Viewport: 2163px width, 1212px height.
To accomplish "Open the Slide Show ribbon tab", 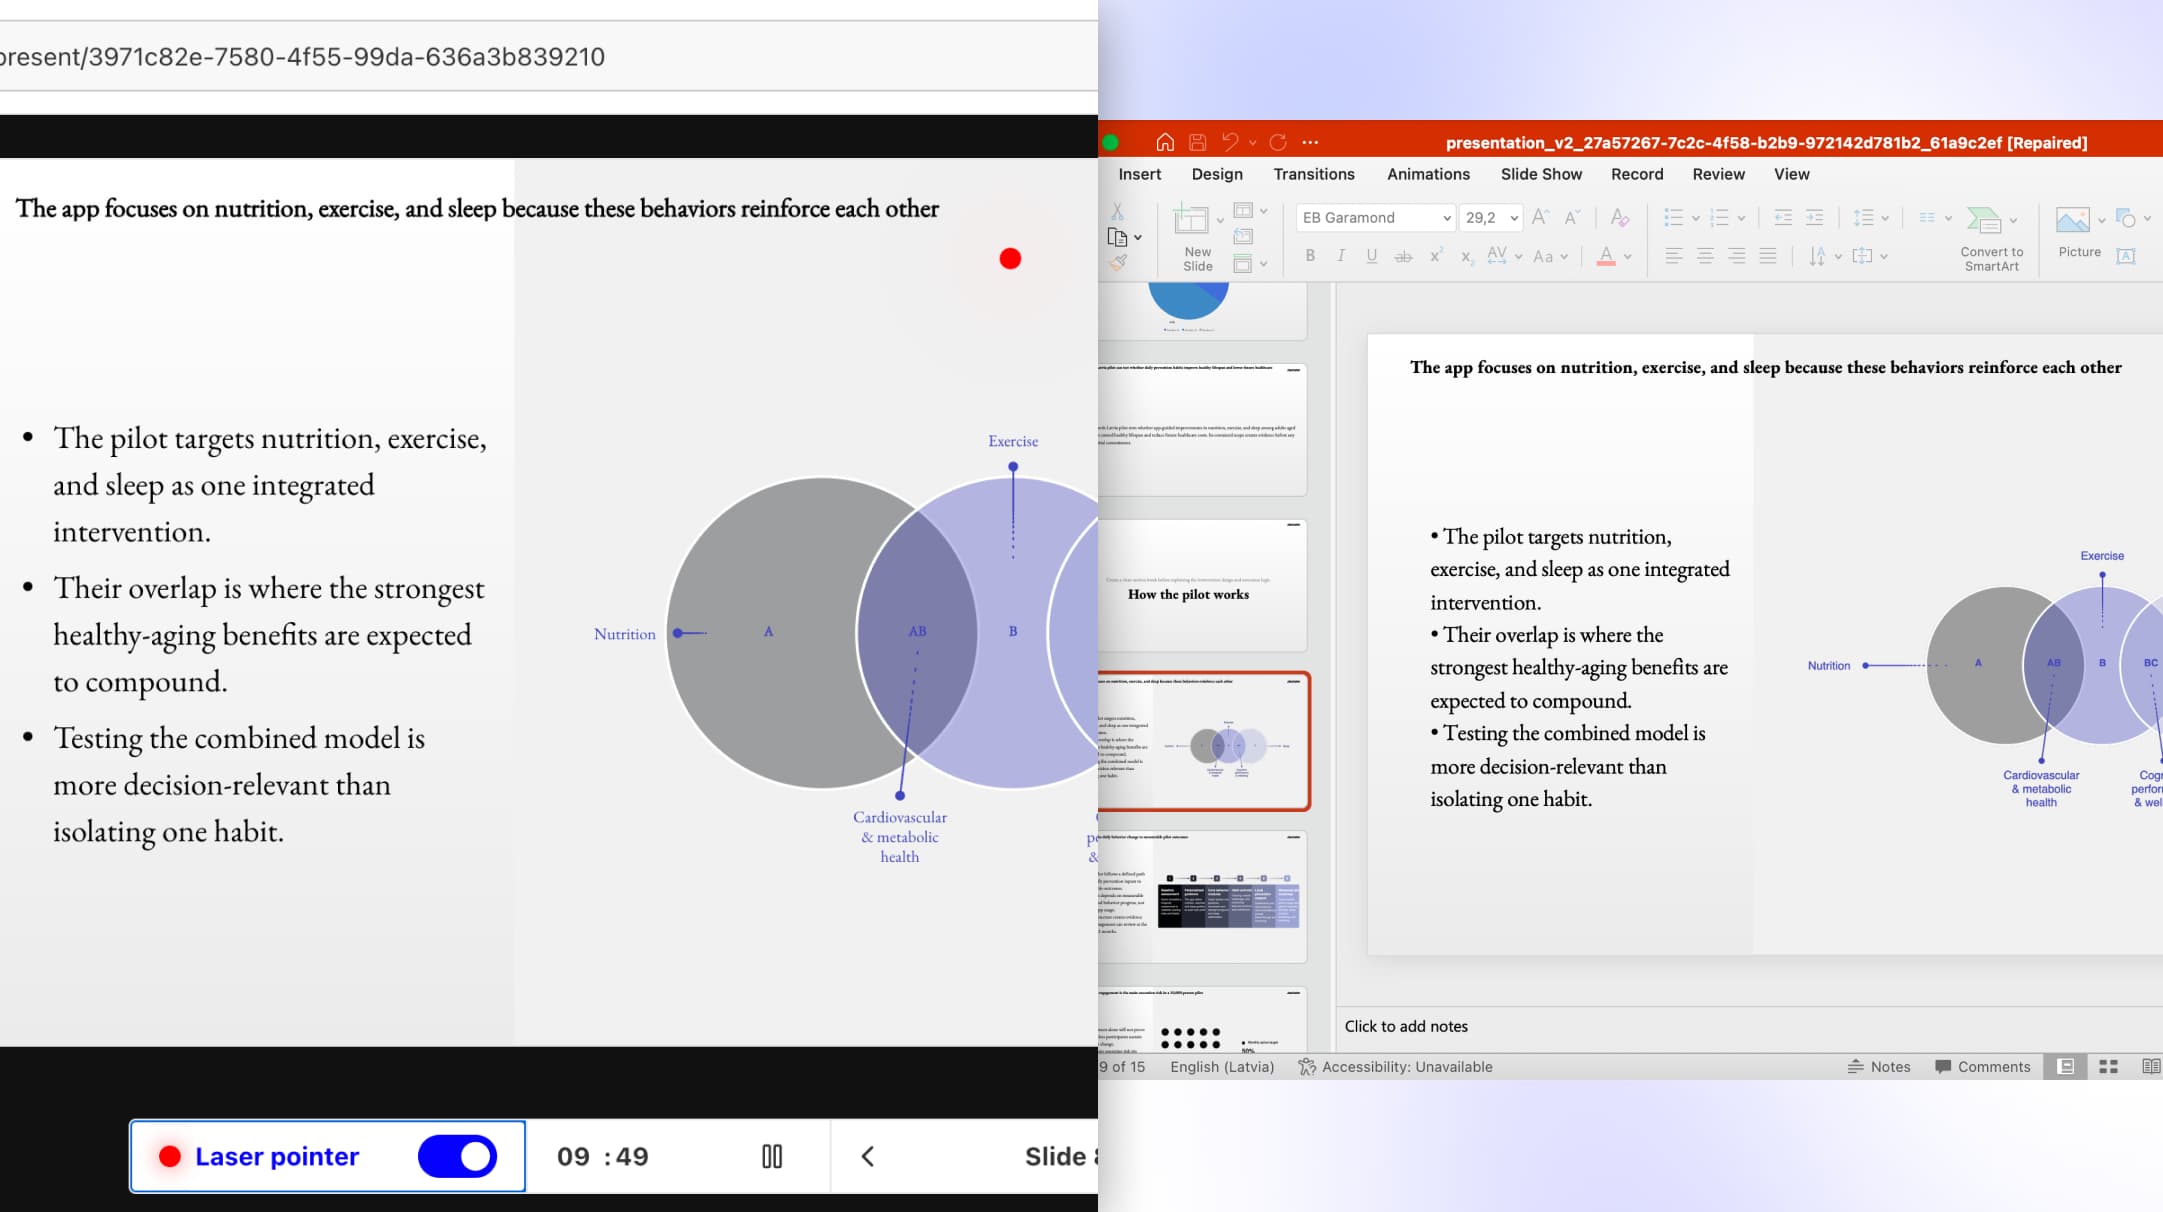I will coord(1541,174).
